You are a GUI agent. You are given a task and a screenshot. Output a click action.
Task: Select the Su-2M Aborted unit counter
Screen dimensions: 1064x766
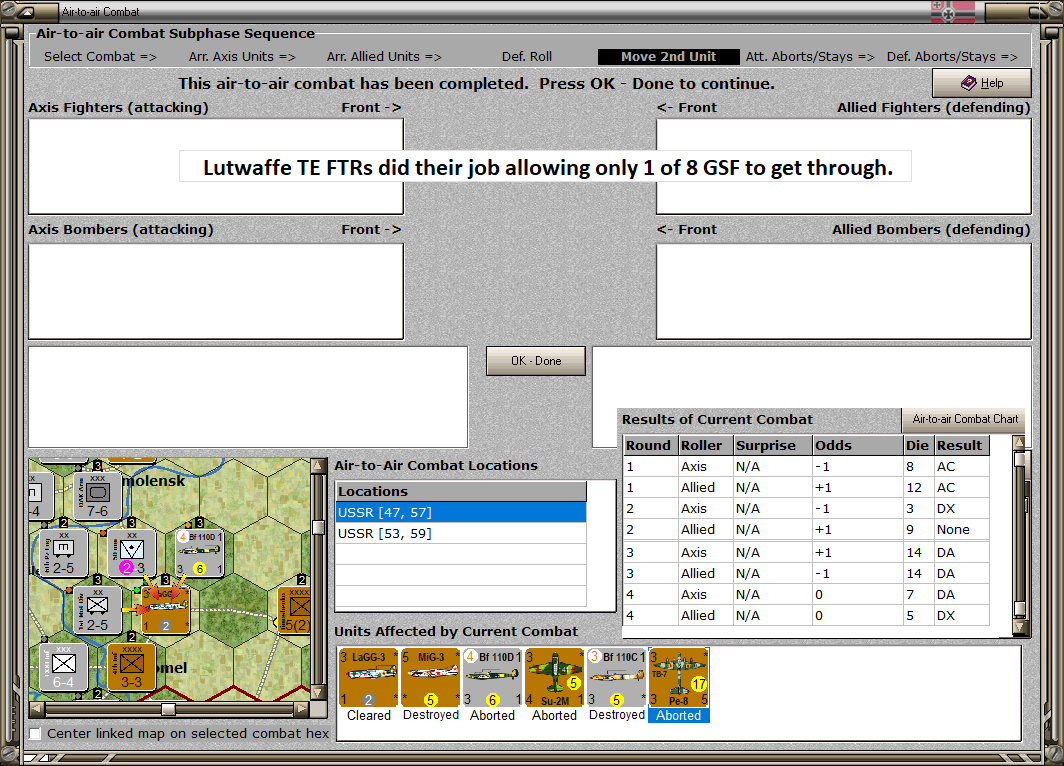tap(554, 677)
